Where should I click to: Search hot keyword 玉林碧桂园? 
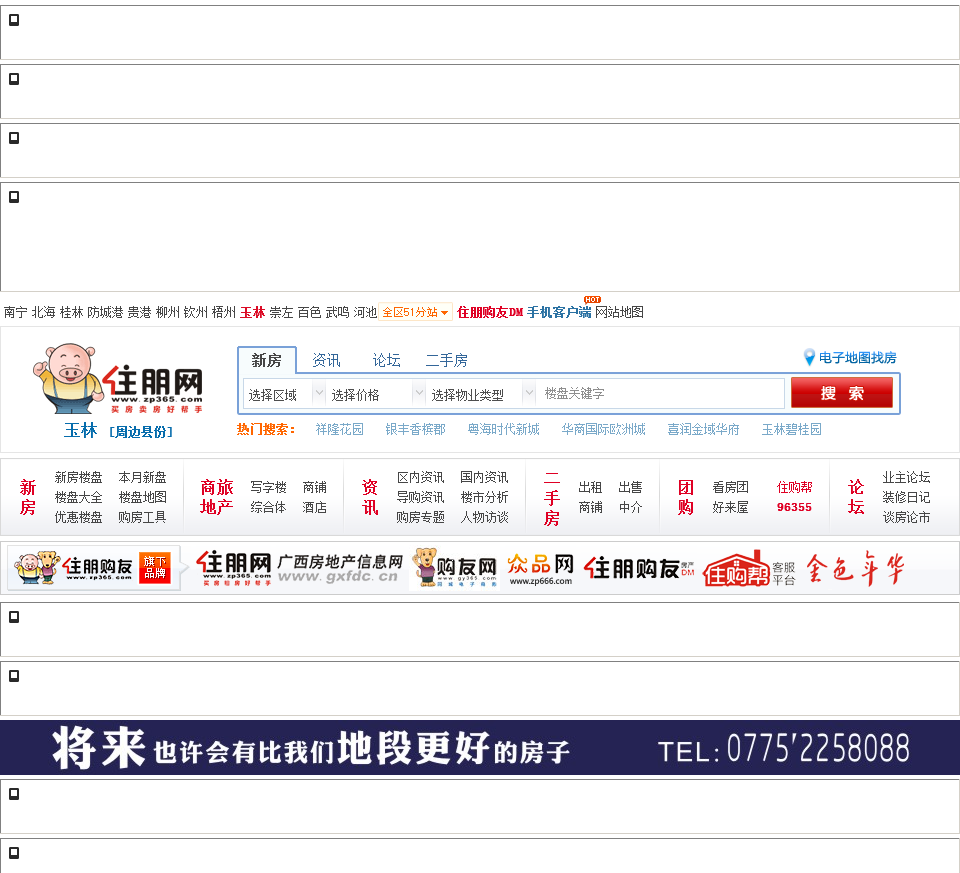(x=792, y=429)
